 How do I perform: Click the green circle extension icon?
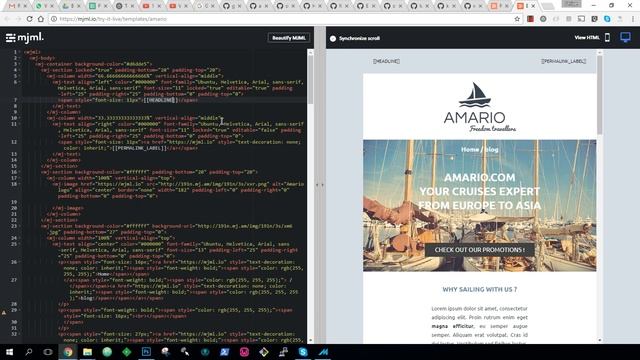pos(543,19)
